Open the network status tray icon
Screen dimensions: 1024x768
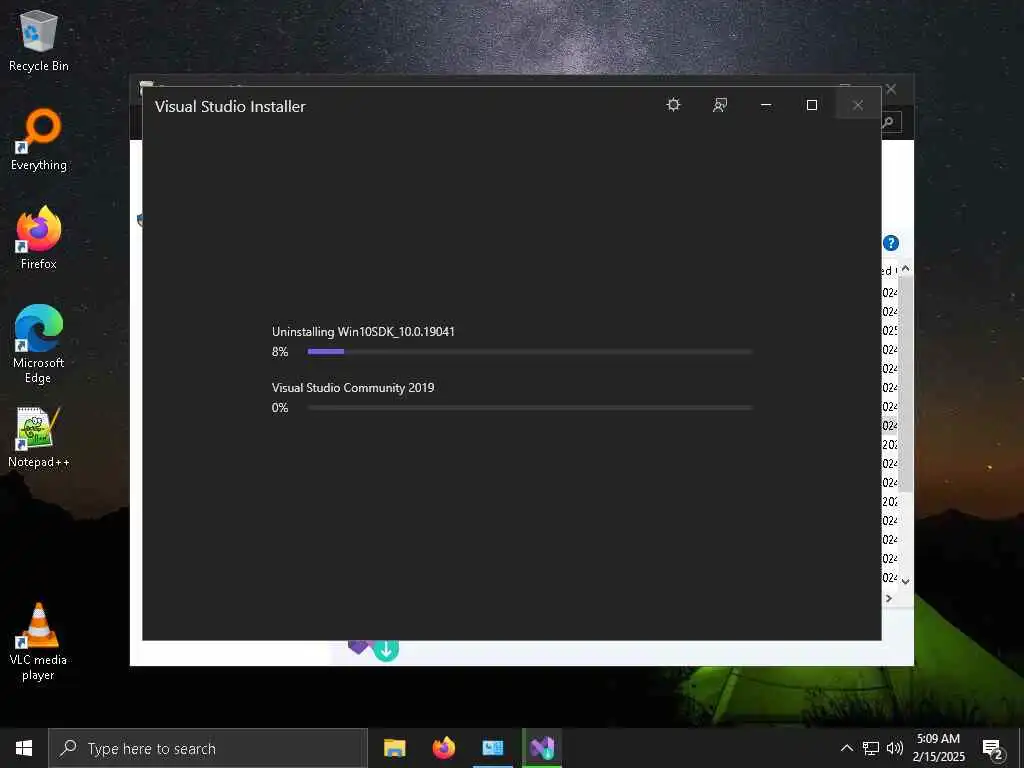pyautogui.click(x=871, y=748)
